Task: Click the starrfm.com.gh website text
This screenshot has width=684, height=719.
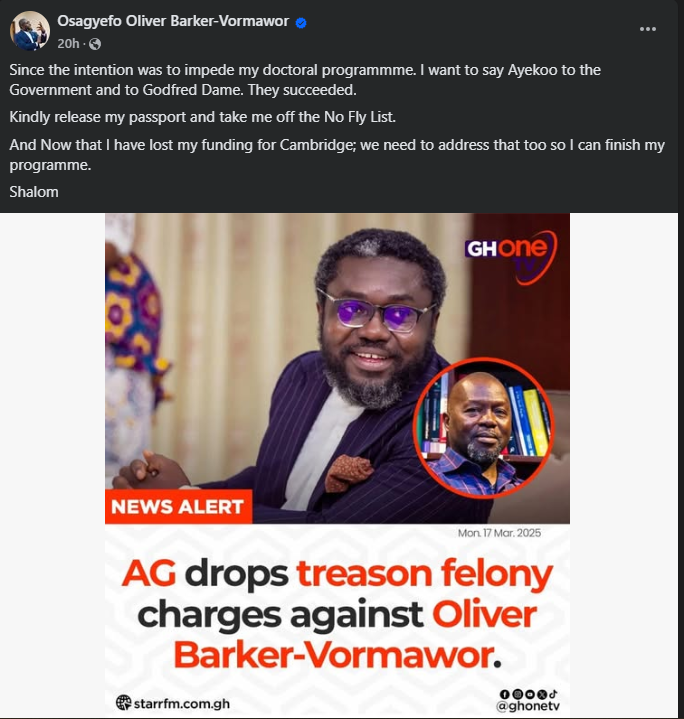Action: [182, 703]
